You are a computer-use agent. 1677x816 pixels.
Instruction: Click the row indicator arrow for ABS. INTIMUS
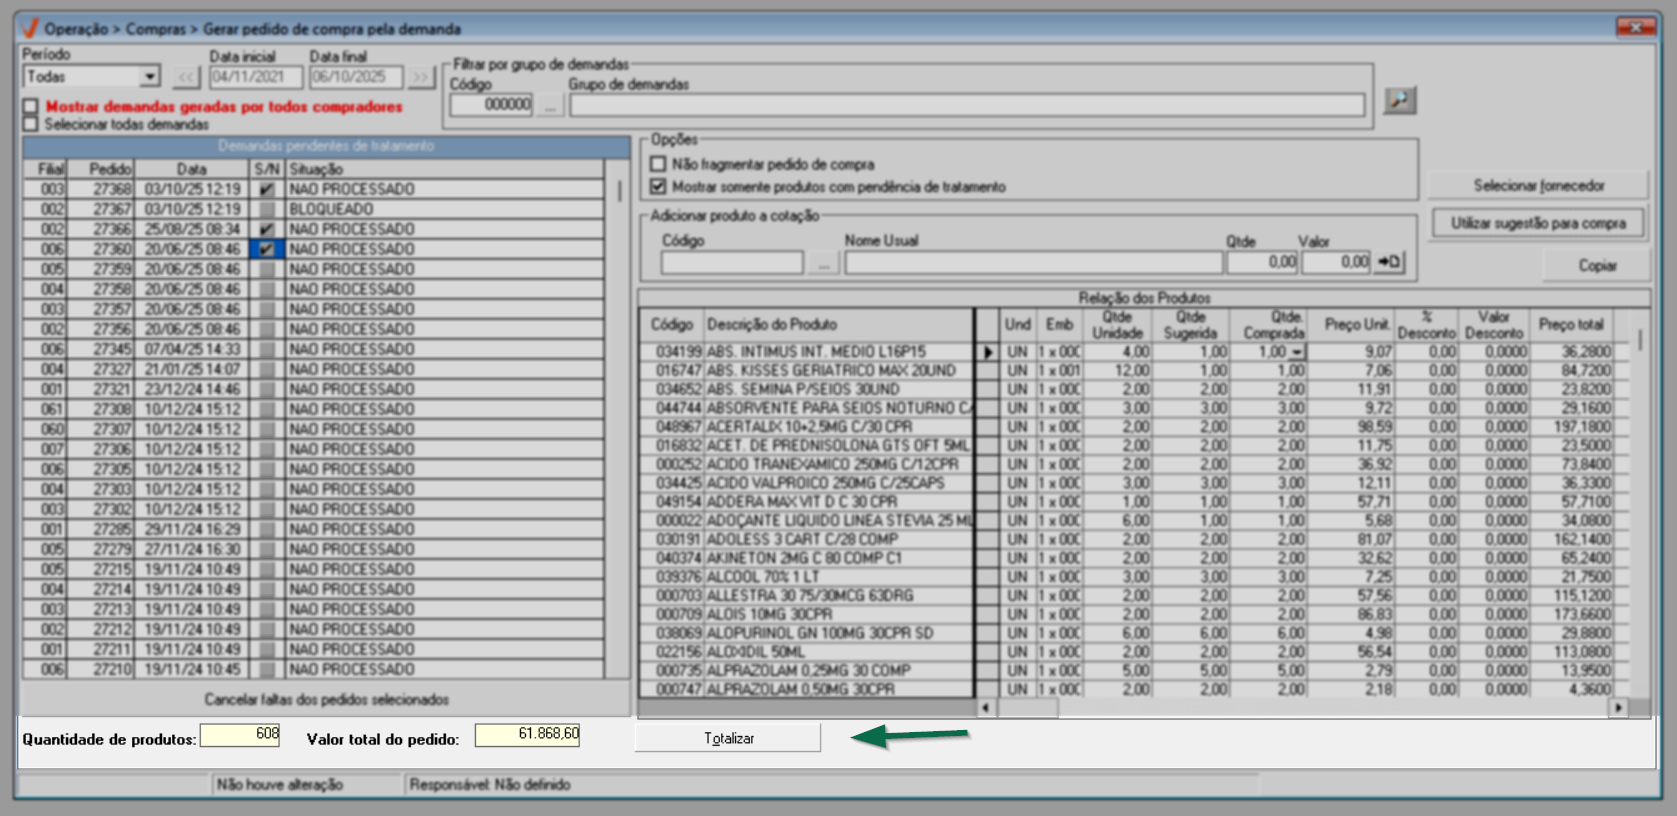987,352
